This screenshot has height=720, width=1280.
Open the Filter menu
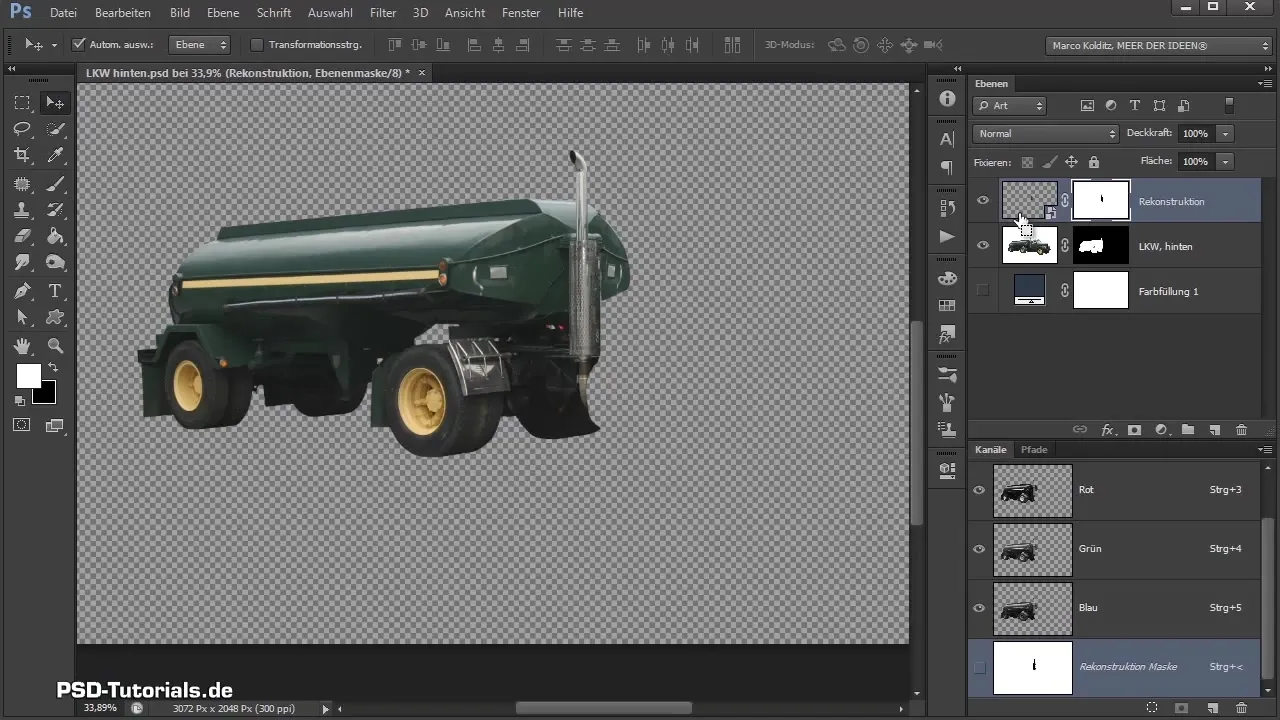point(383,13)
